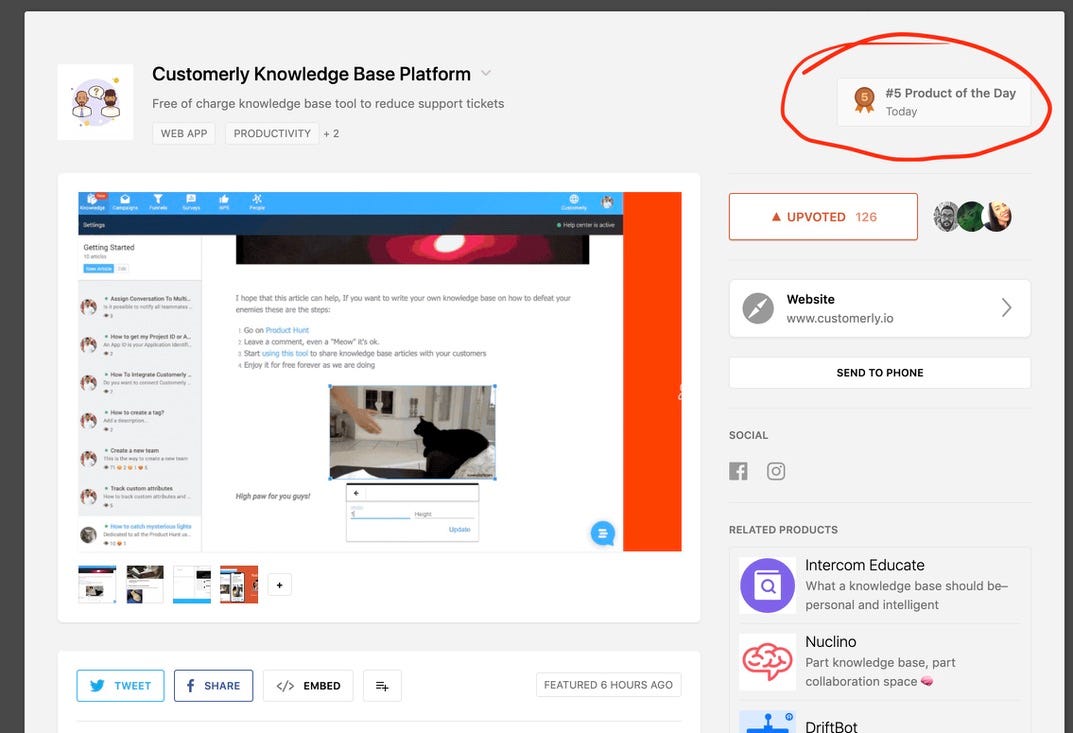Expand the chevron beside the product title
This screenshot has height=733, width=1073.
486,73
